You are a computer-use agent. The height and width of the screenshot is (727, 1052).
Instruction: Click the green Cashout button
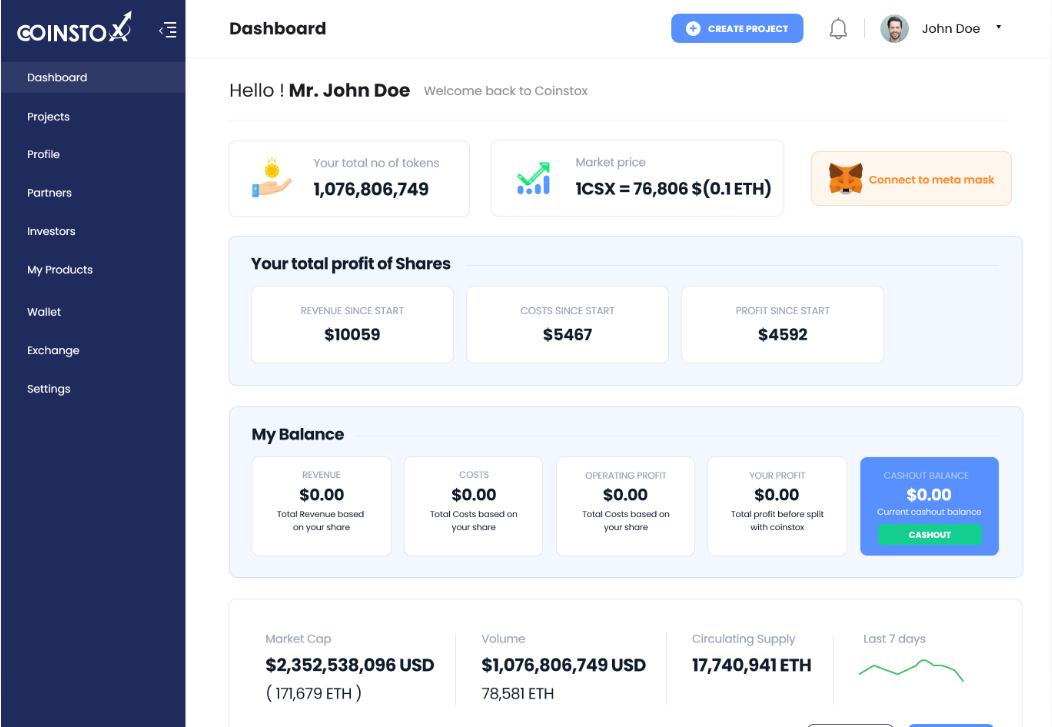coord(929,535)
